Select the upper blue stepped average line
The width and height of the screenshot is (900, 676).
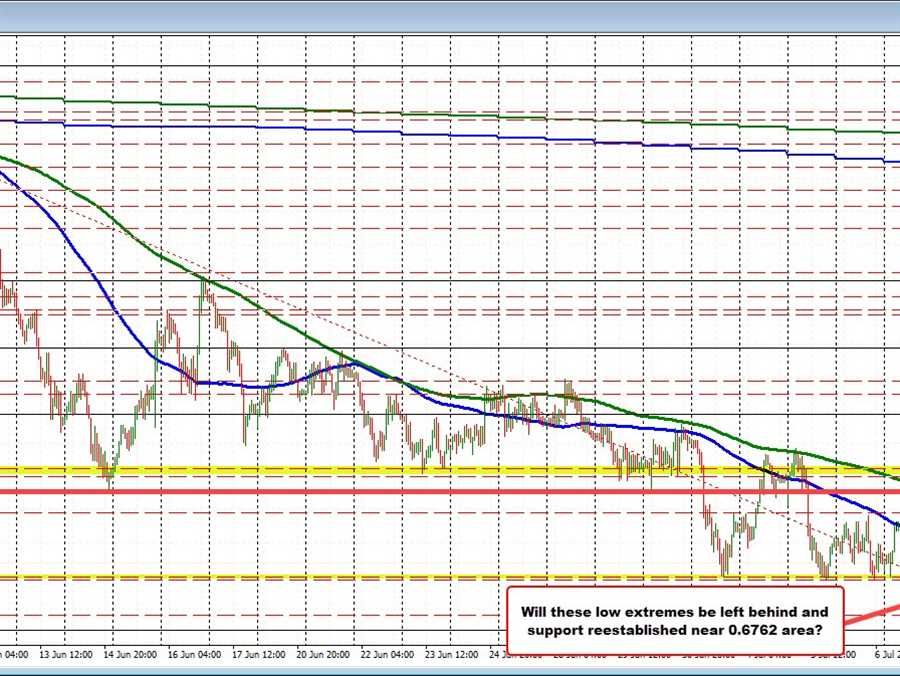[450, 133]
